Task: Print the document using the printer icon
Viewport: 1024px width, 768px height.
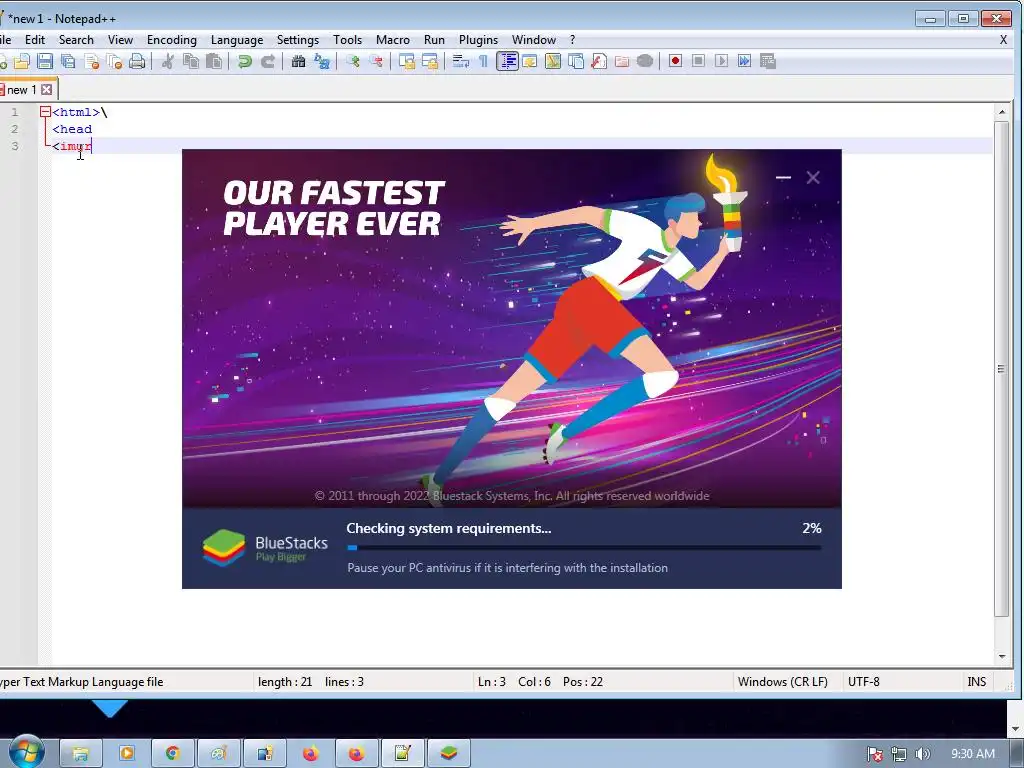Action: click(x=137, y=61)
